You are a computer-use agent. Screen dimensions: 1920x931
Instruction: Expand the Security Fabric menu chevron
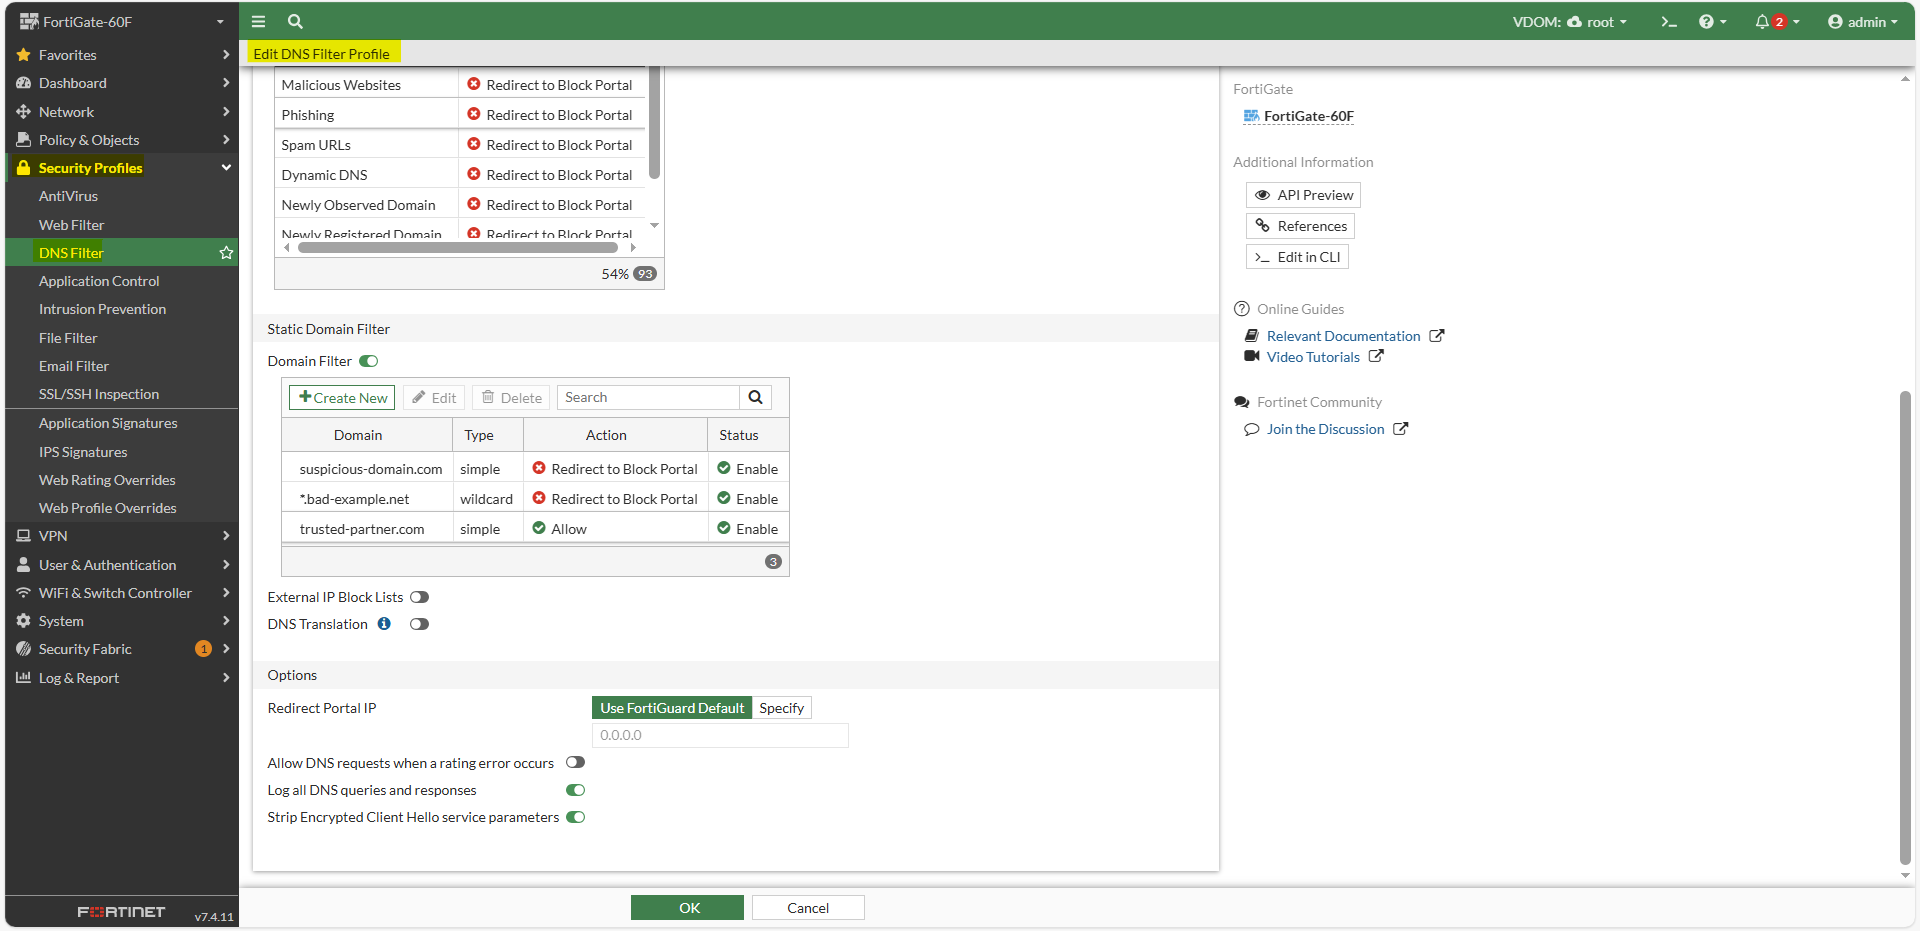226,649
